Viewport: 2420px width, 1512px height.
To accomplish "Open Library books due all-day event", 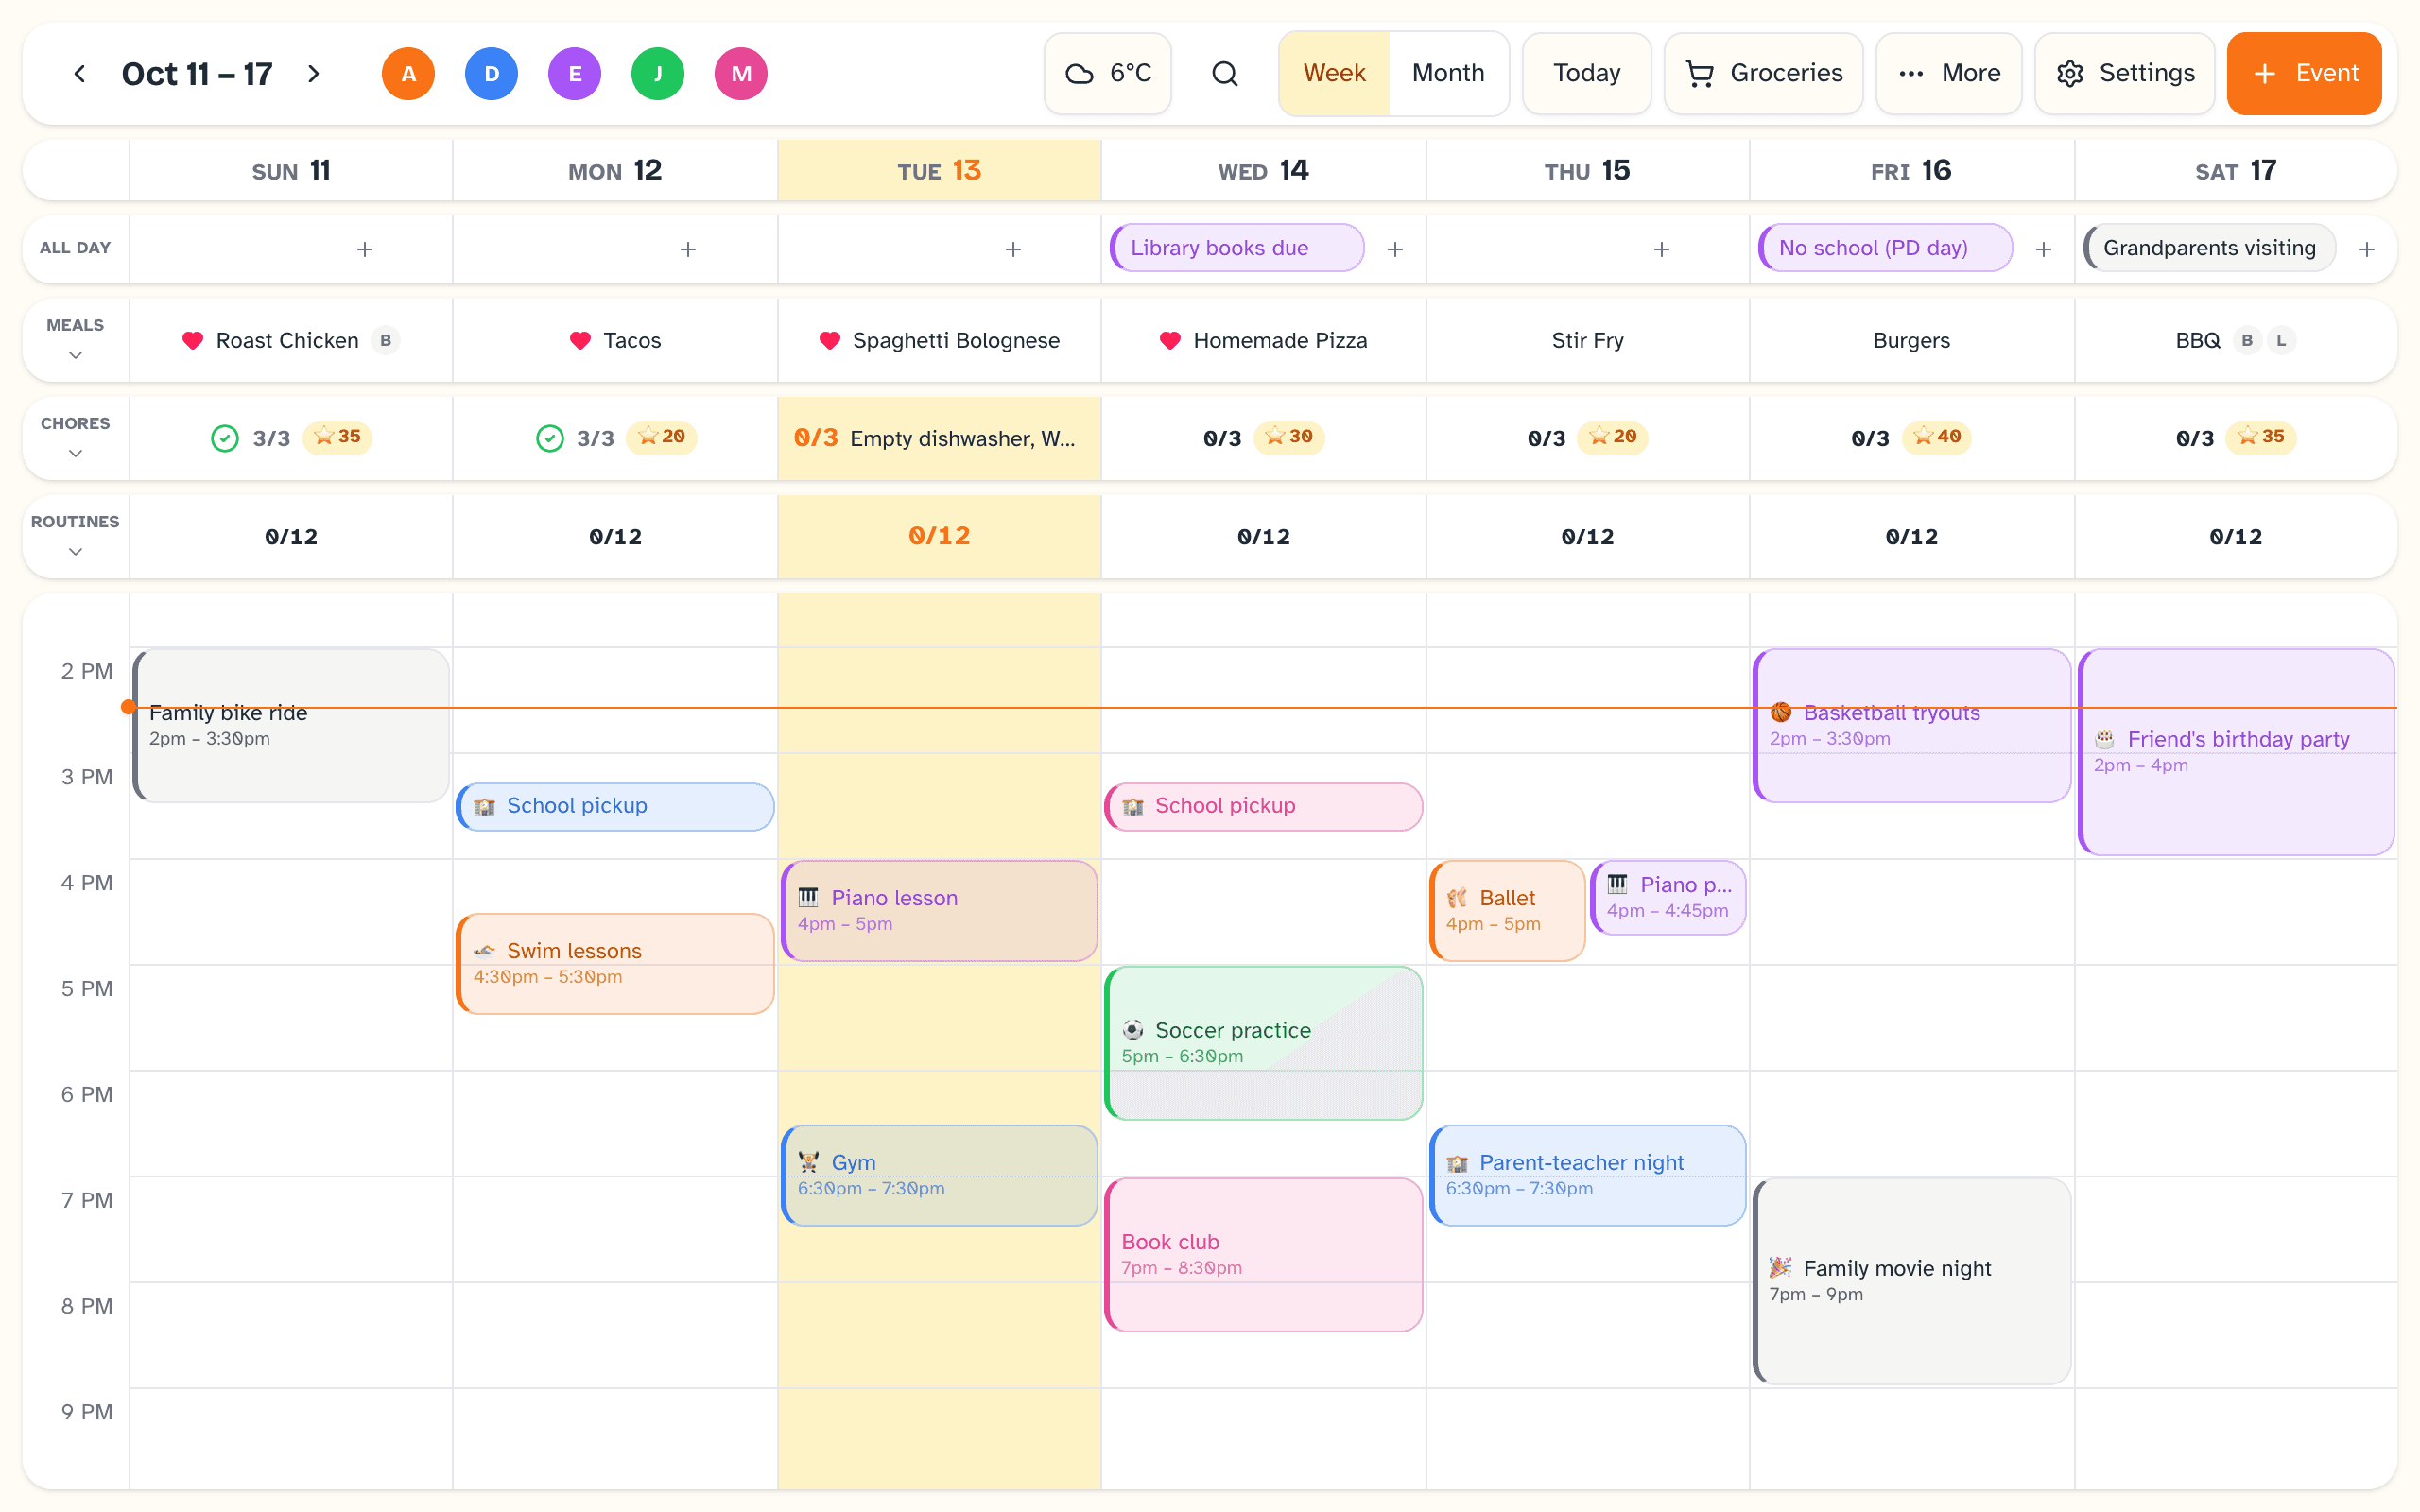I will [1237, 248].
